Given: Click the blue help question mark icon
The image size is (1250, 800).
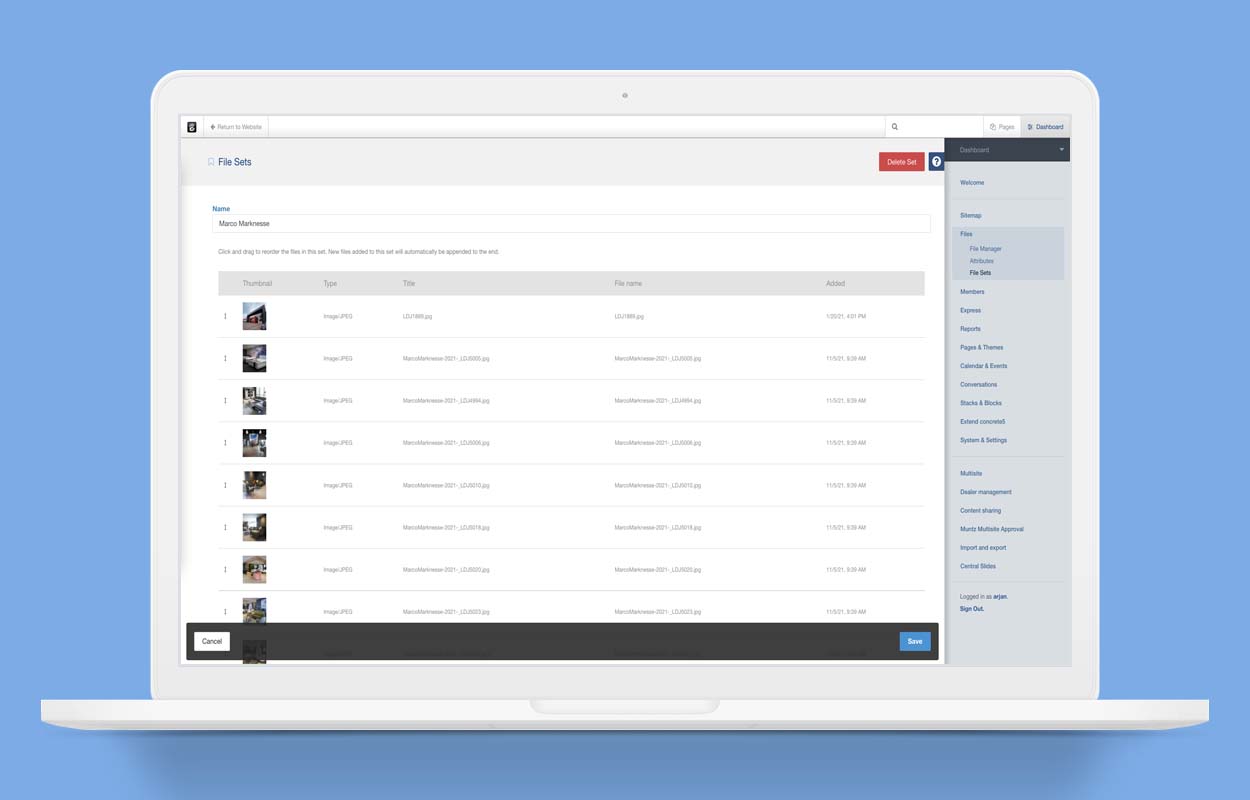Looking at the screenshot, I should [936, 162].
